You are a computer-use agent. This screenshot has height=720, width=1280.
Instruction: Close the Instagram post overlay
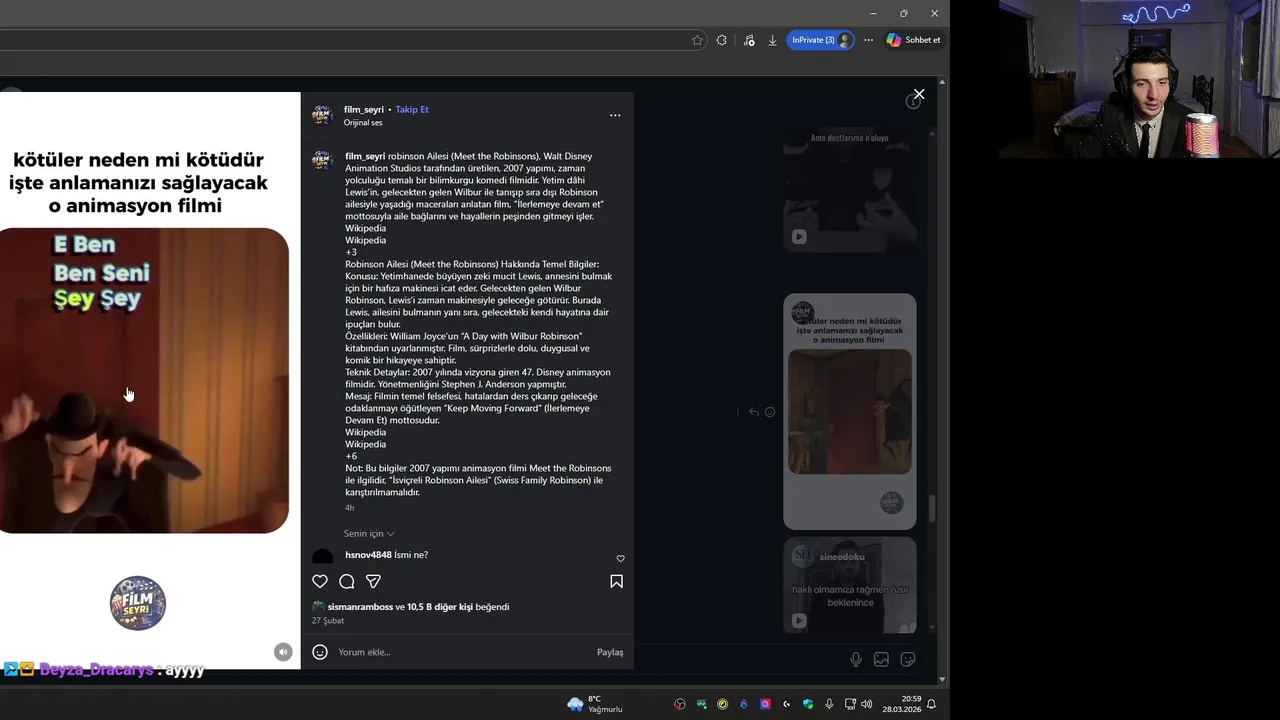(919, 94)
